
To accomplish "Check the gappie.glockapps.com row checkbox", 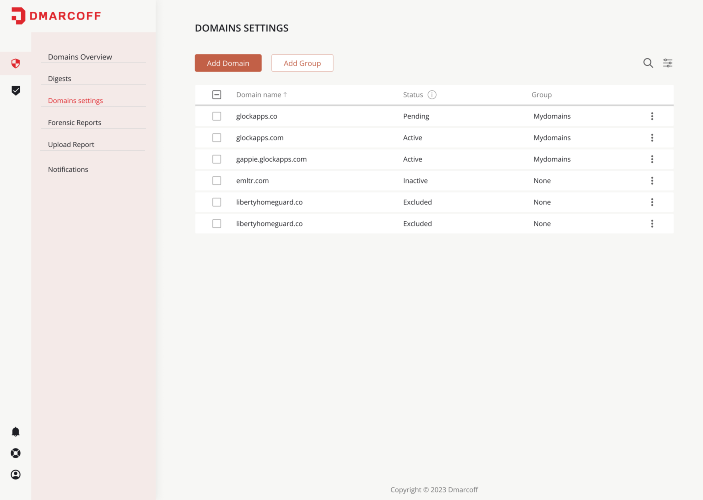I will point(217,159).
